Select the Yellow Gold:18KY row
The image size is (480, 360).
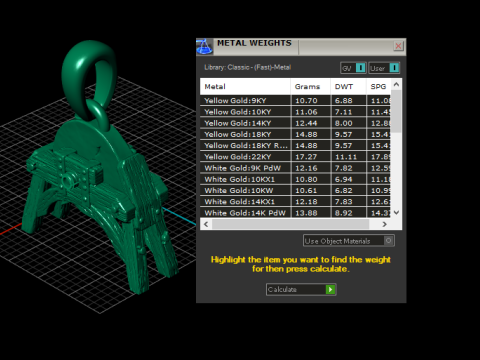295,134
